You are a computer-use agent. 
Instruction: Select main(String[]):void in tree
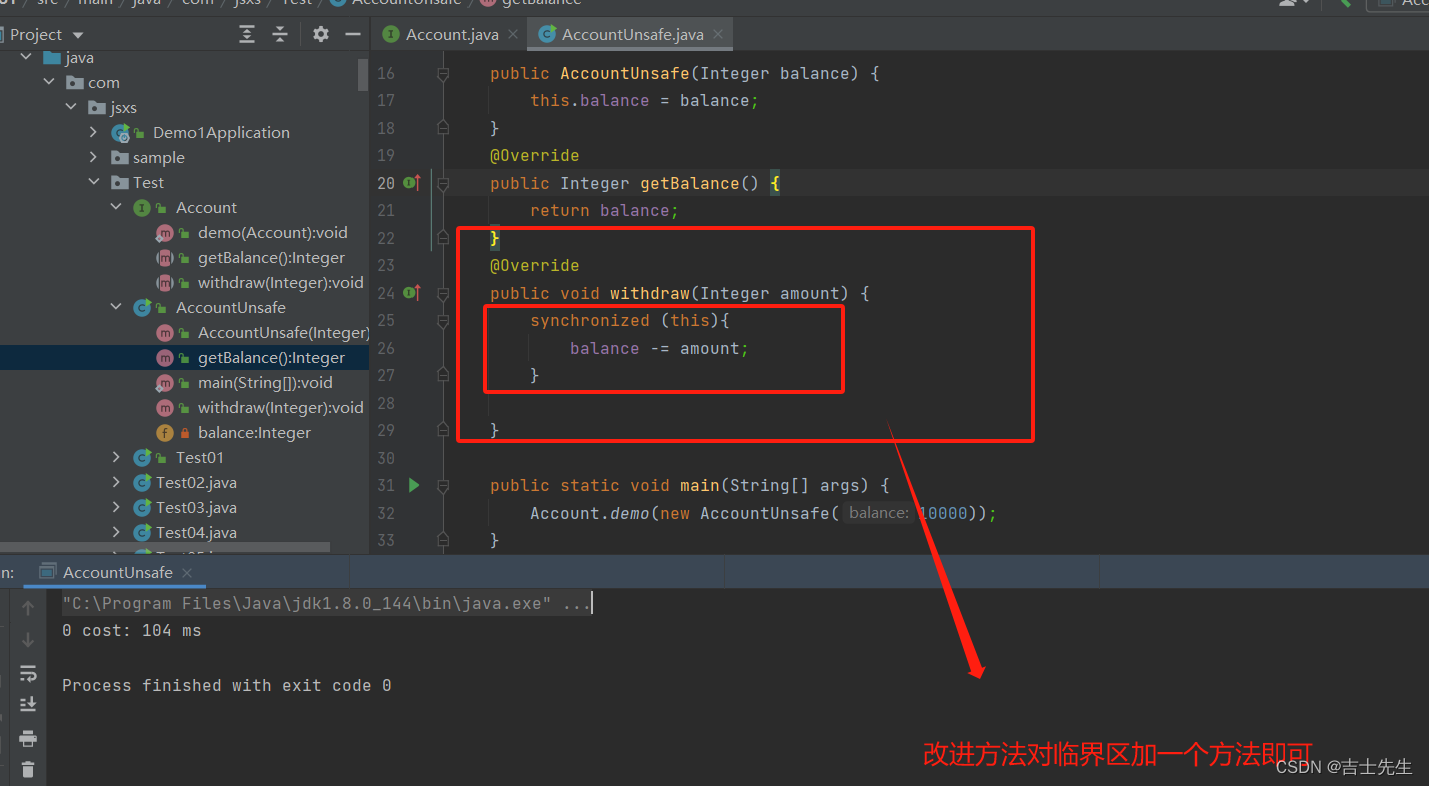[x=265, y=383]
